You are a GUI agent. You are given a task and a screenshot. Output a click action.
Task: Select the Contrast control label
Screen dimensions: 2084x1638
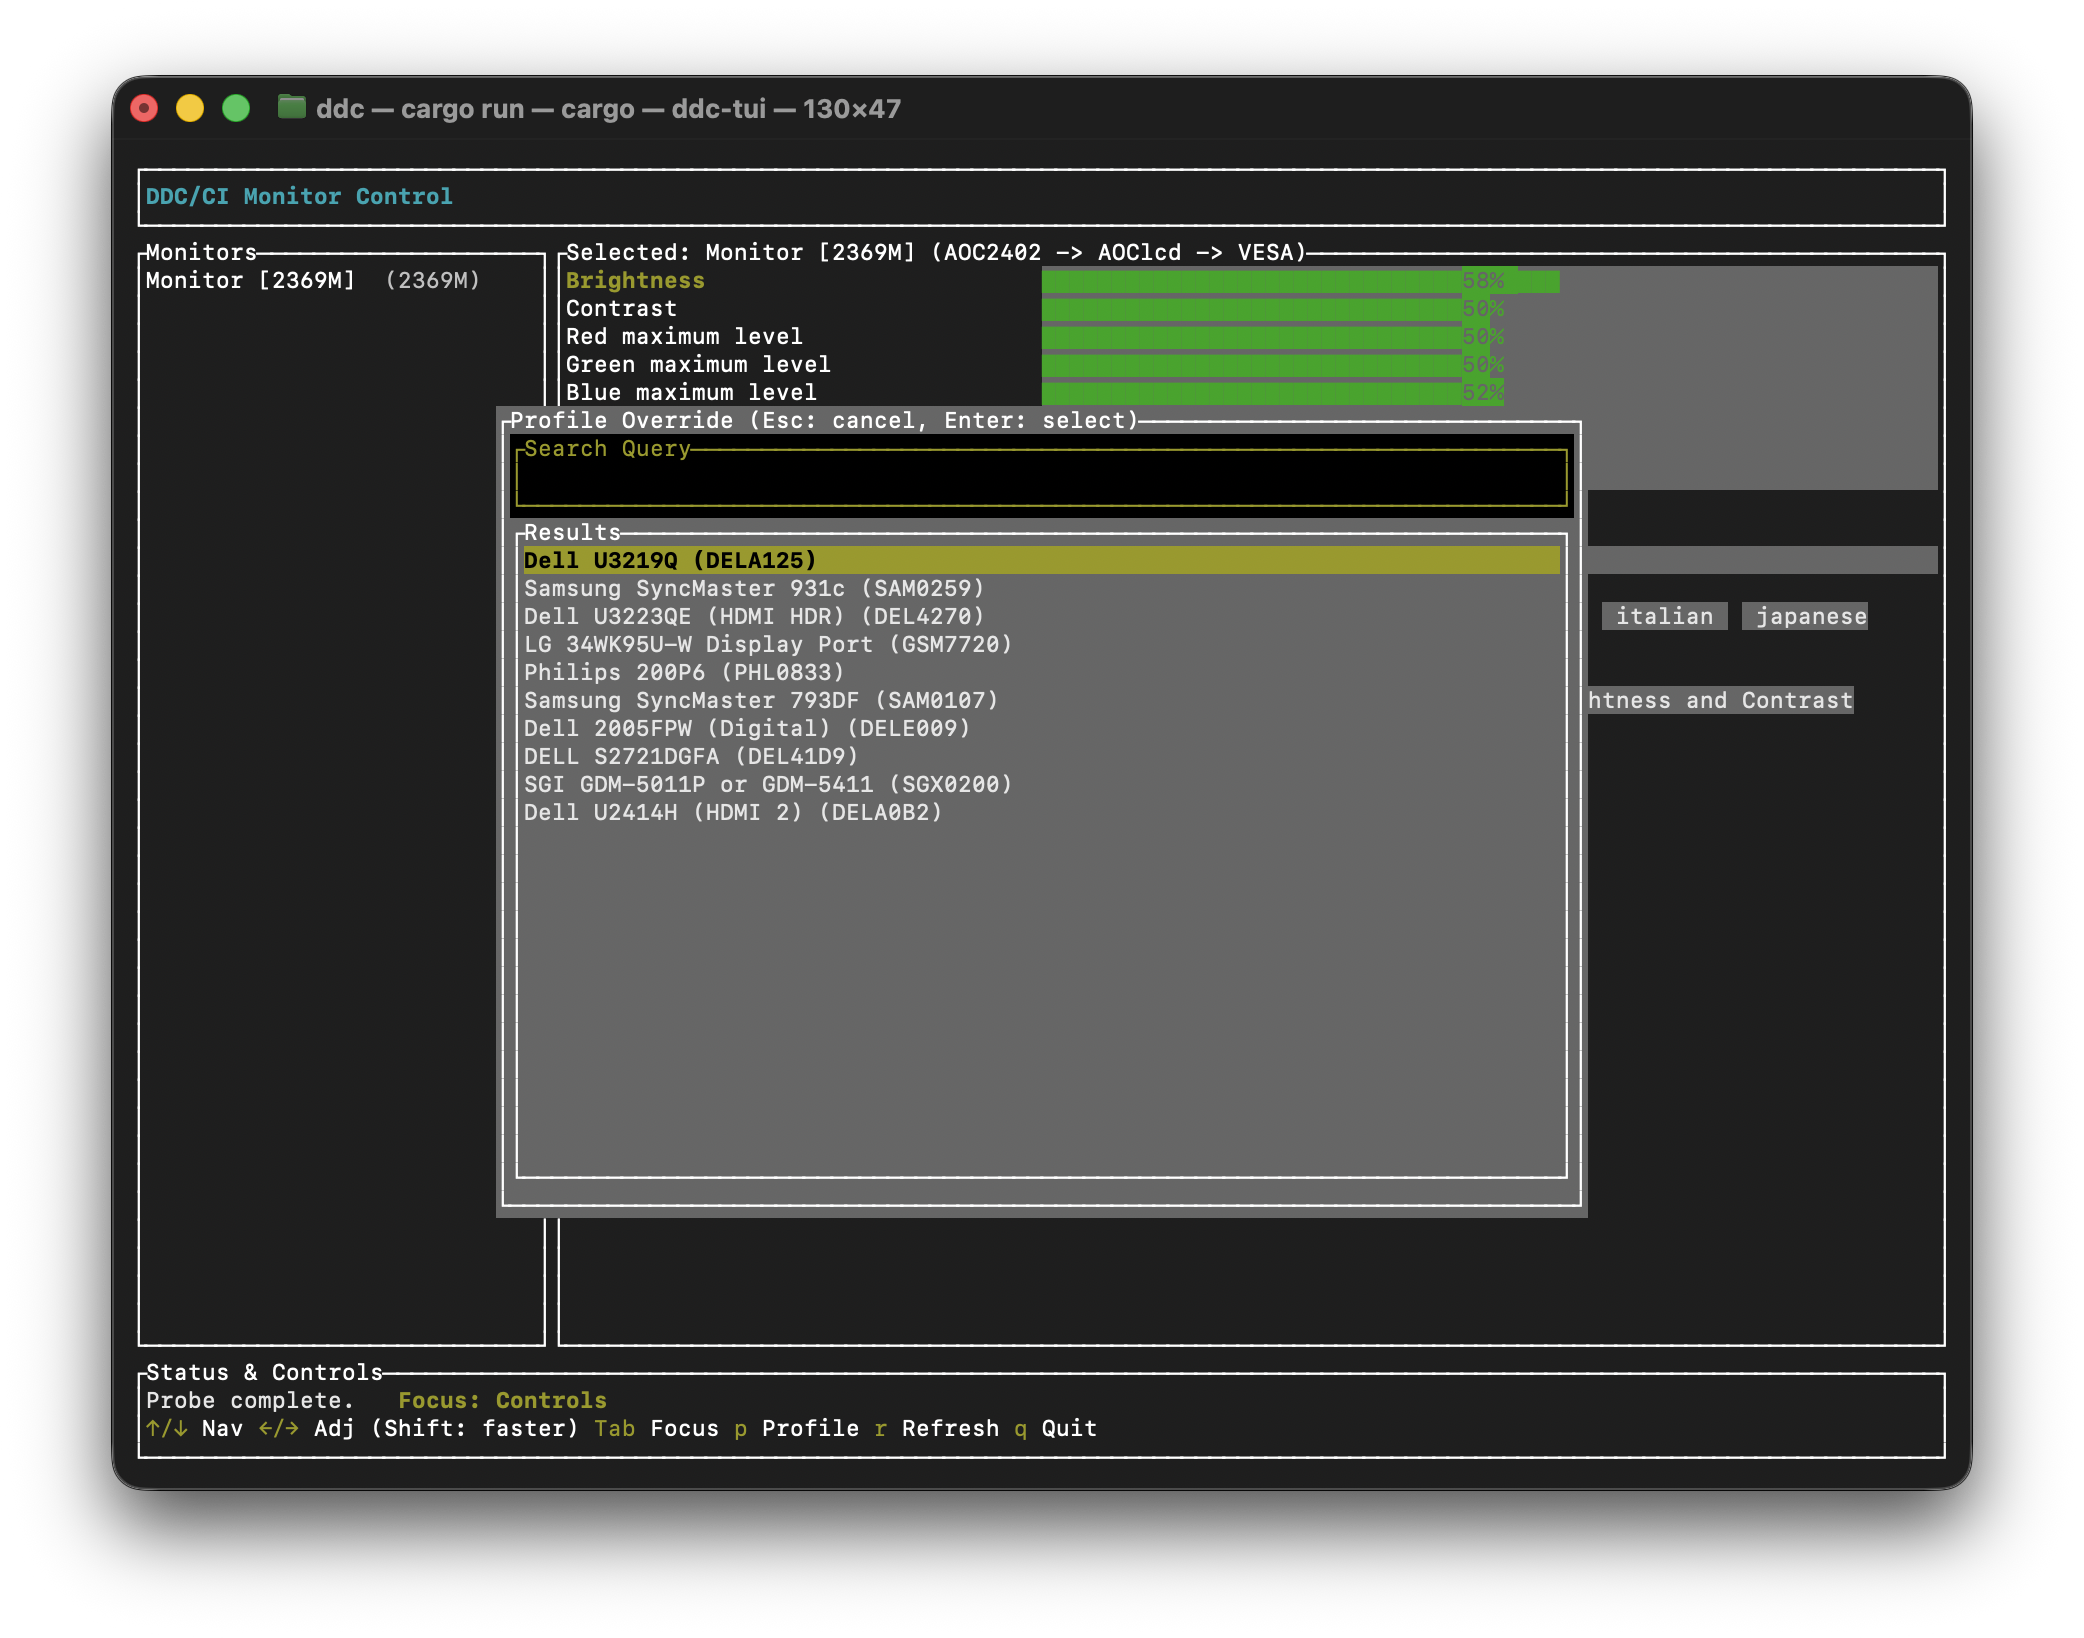(x=621, y=308)
